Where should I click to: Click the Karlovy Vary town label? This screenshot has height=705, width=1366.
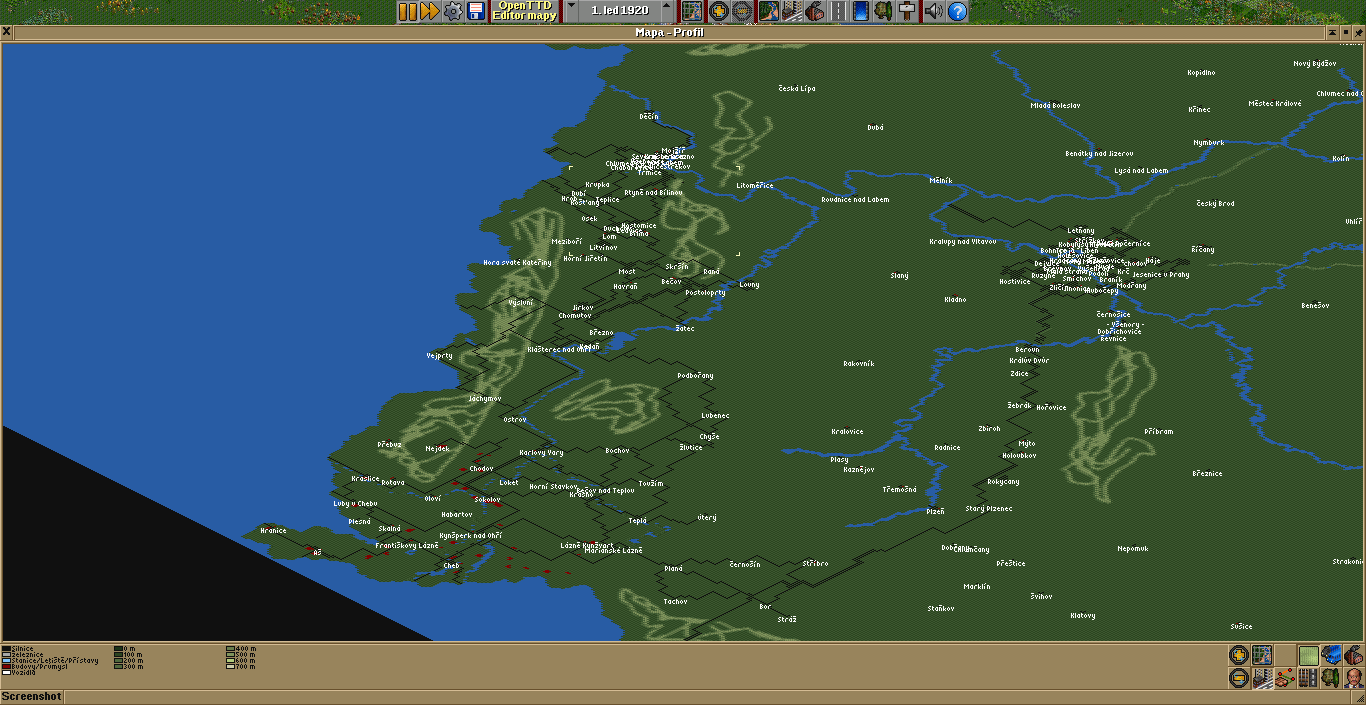click(541, 452)
